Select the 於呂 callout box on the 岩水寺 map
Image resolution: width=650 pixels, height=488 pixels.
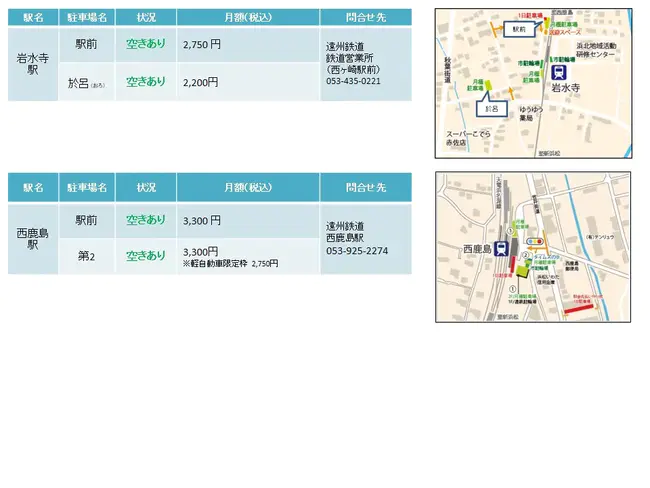pyautogui.click(x=491, y=109)
